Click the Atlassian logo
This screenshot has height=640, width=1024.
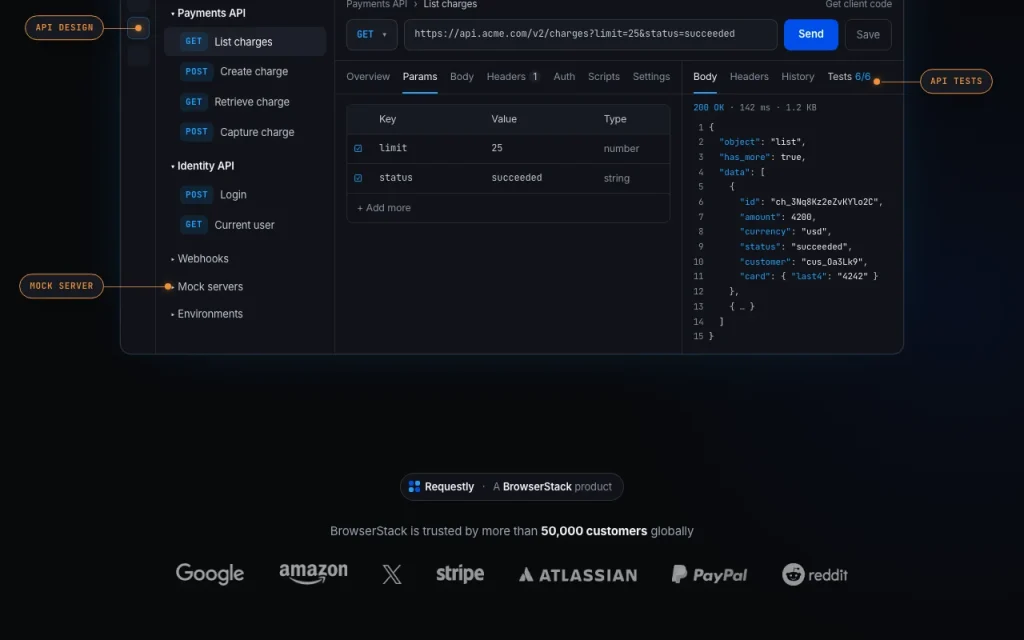(578, 575)
